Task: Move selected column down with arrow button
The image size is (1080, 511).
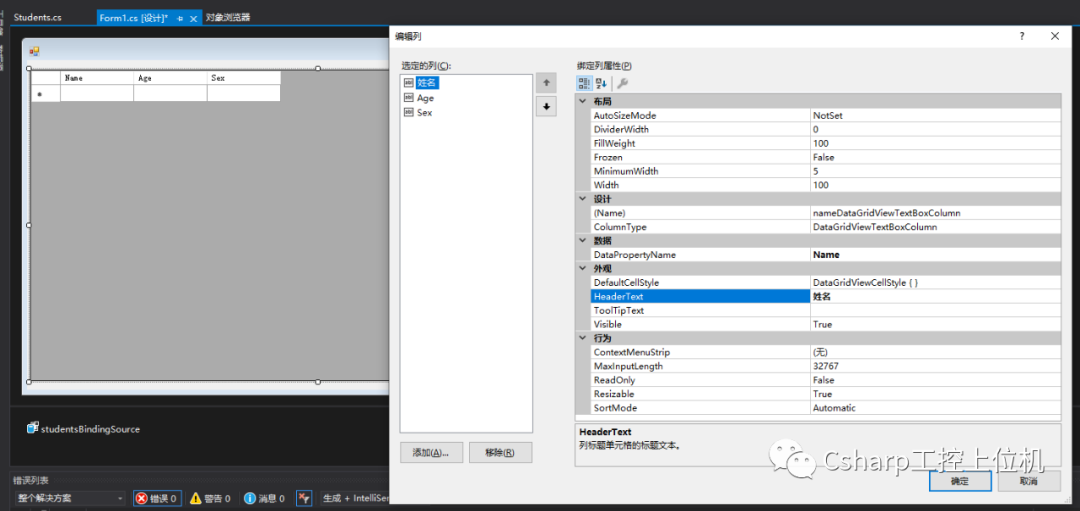Action: (x=546, y=107)
